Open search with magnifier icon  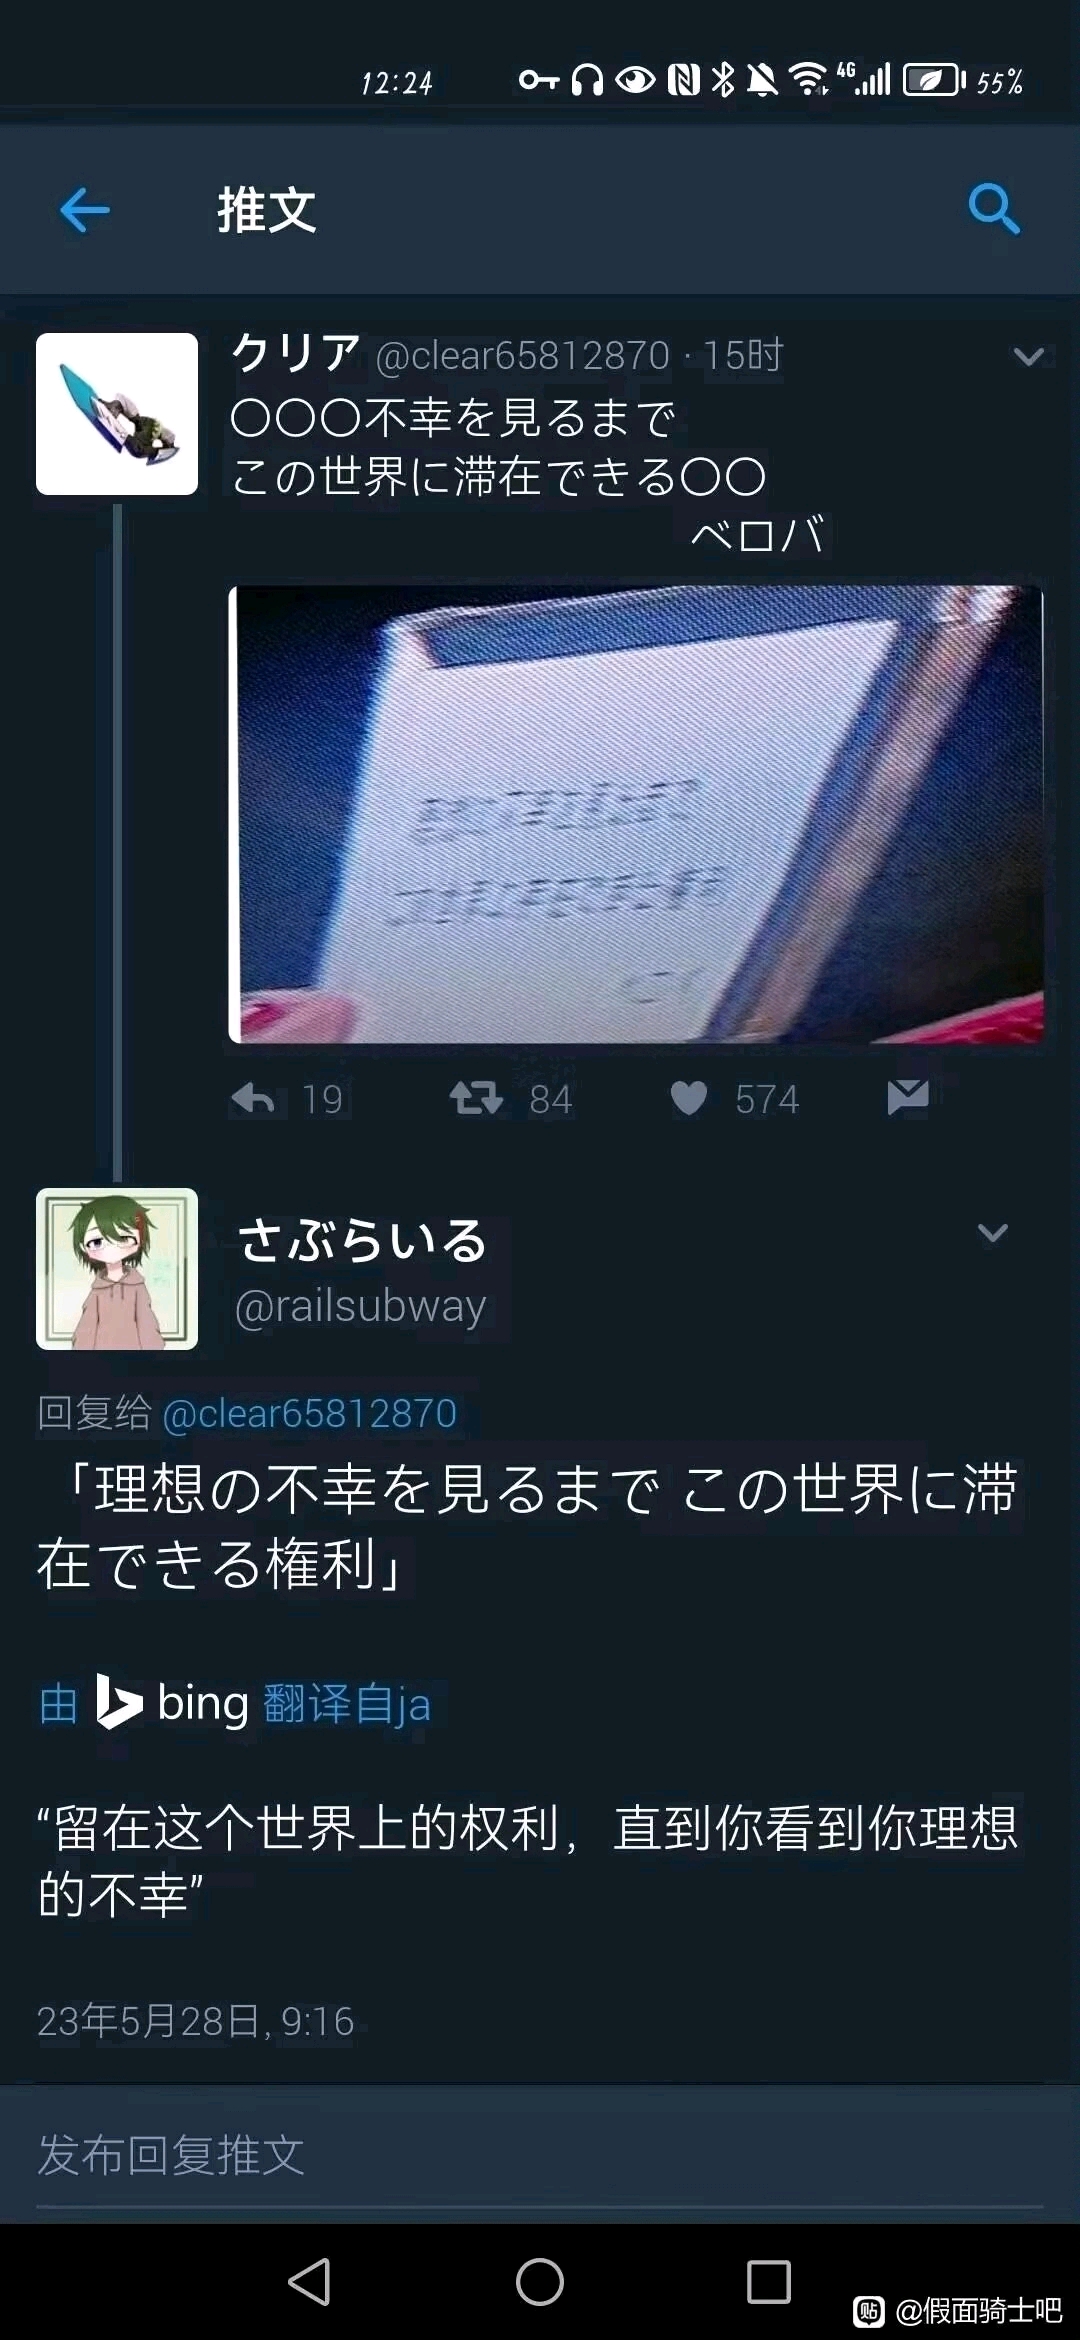pyautogui.click(x=994, y=209)
